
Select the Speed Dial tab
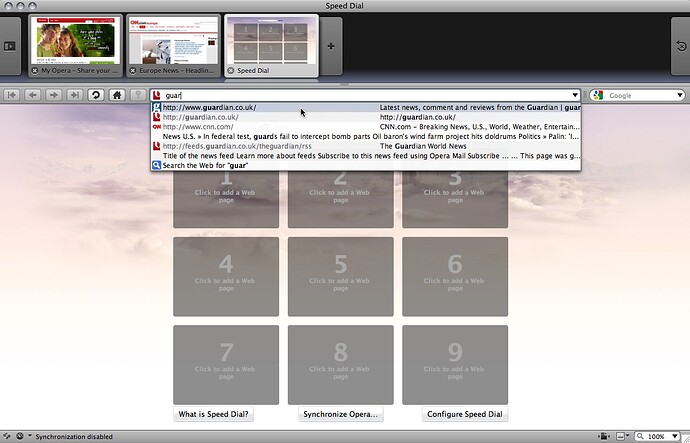tap(272, 46)
